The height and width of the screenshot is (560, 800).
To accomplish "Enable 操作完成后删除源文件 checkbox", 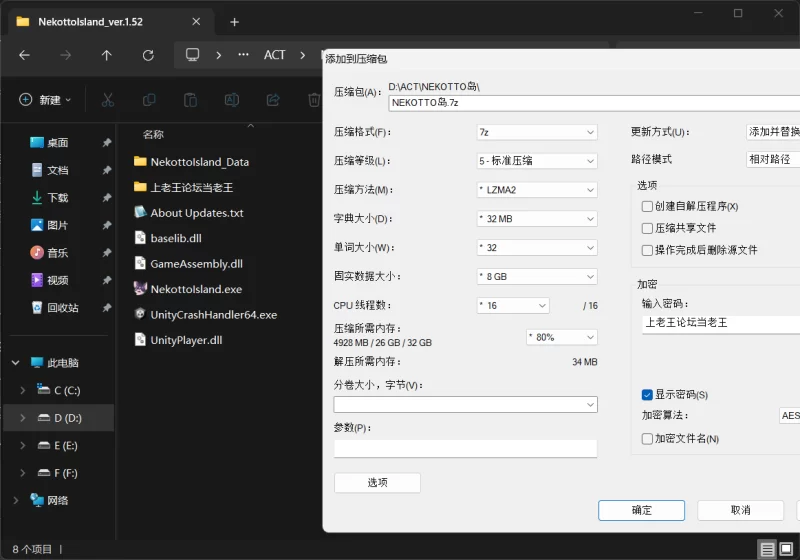I will click(647, 250).
